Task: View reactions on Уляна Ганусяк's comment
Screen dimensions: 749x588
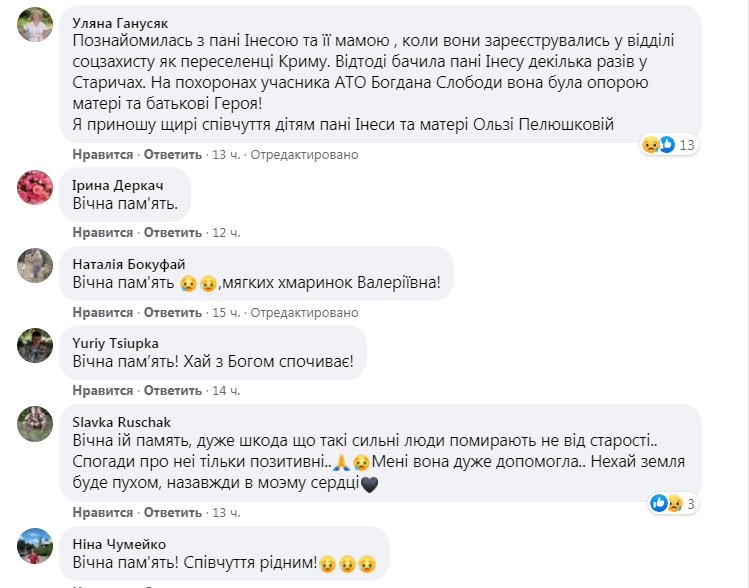Action: (x=668, y=145)
